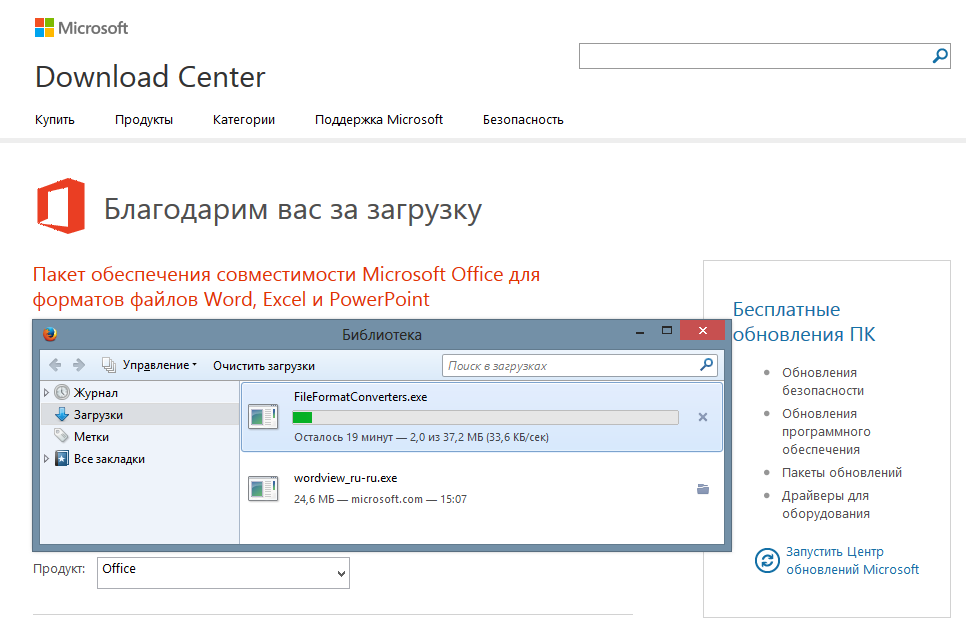
Task: Select Метки in the Library sidebar
Action: [91, 437]
